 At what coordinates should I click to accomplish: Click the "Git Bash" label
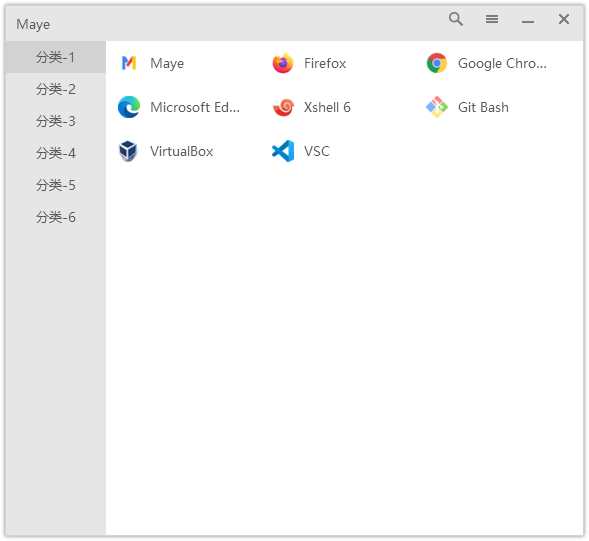tap(483, 107)
